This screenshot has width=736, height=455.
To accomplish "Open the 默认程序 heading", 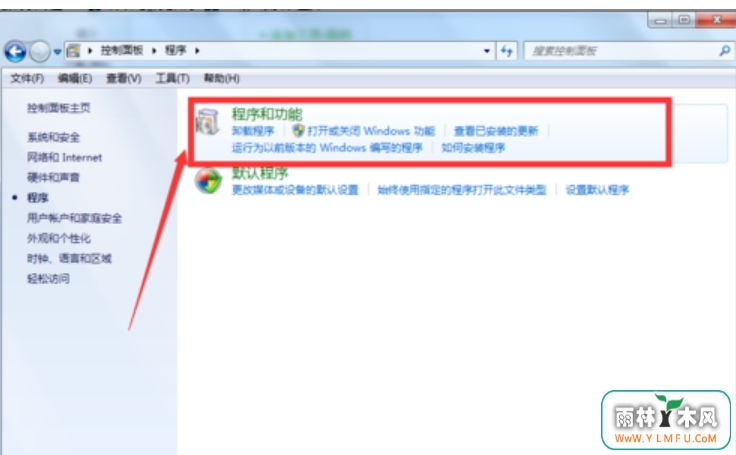I will click(x=260, y=173).
